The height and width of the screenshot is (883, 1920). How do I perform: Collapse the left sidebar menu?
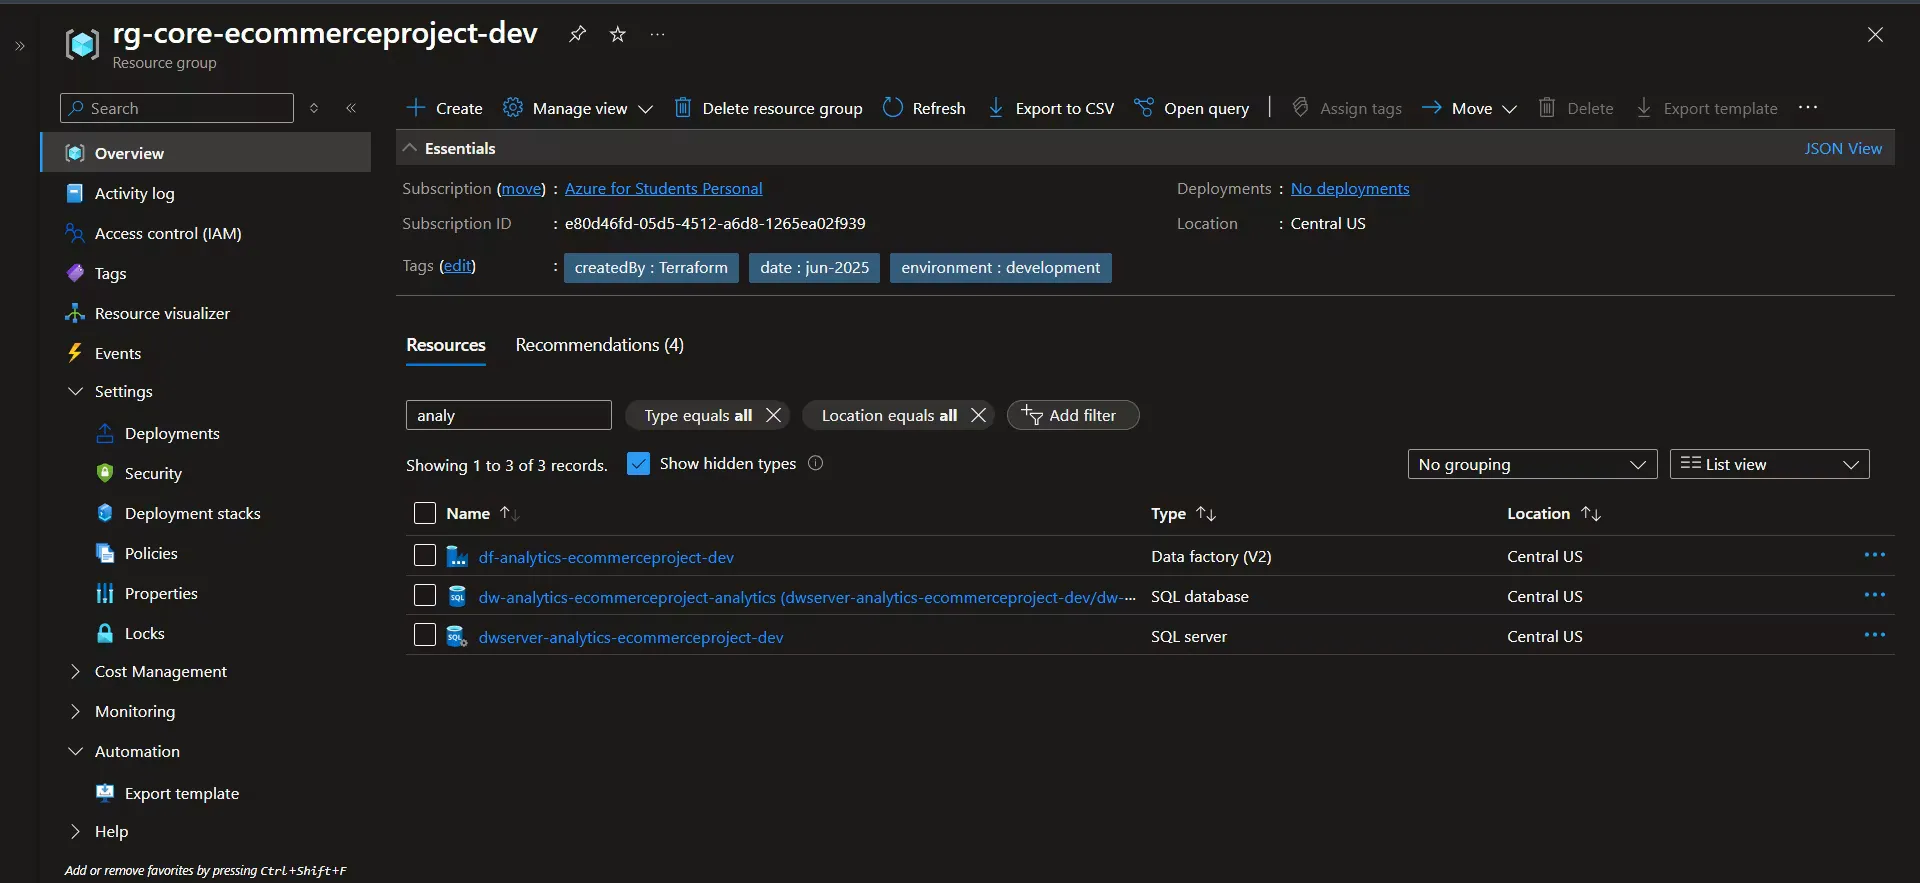pyautogui.click(x=351, y=108)
